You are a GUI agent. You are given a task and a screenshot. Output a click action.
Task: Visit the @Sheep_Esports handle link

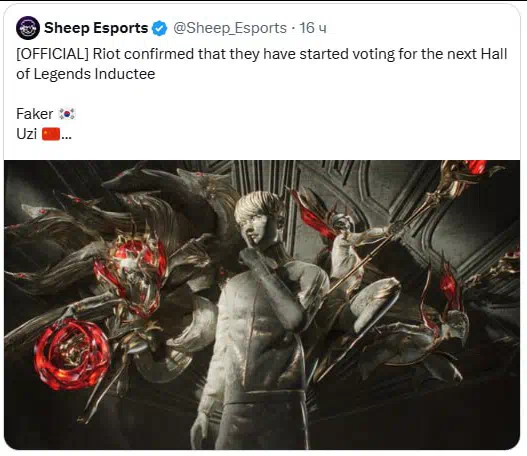tap(230, 28)
